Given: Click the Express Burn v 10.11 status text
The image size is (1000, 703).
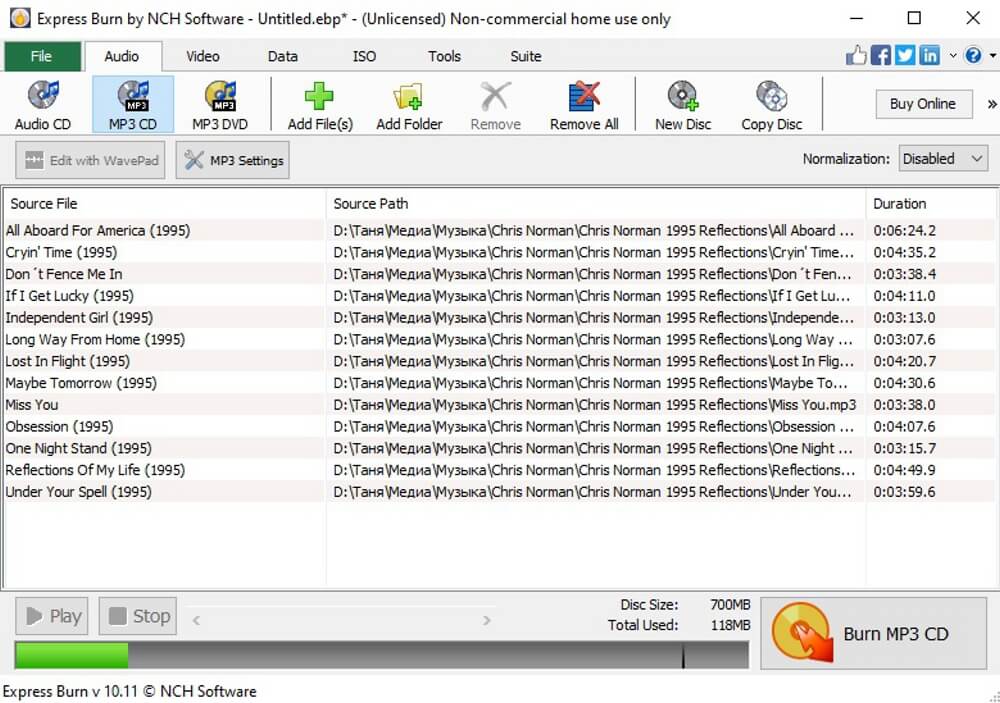Looking at the screenshot, I should [x=129, y=691].
